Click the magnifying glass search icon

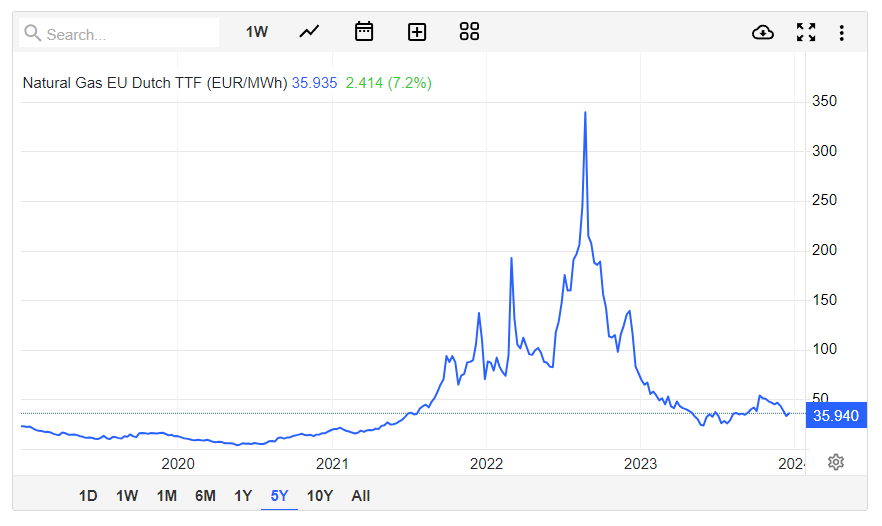(x=33, y=33)
